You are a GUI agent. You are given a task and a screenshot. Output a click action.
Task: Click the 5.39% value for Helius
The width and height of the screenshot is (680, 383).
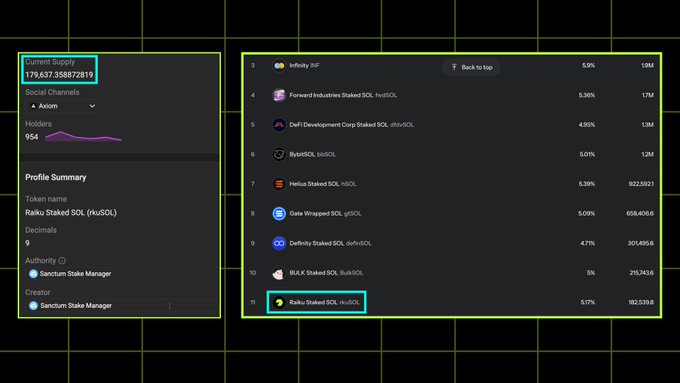tap(587, 184)
